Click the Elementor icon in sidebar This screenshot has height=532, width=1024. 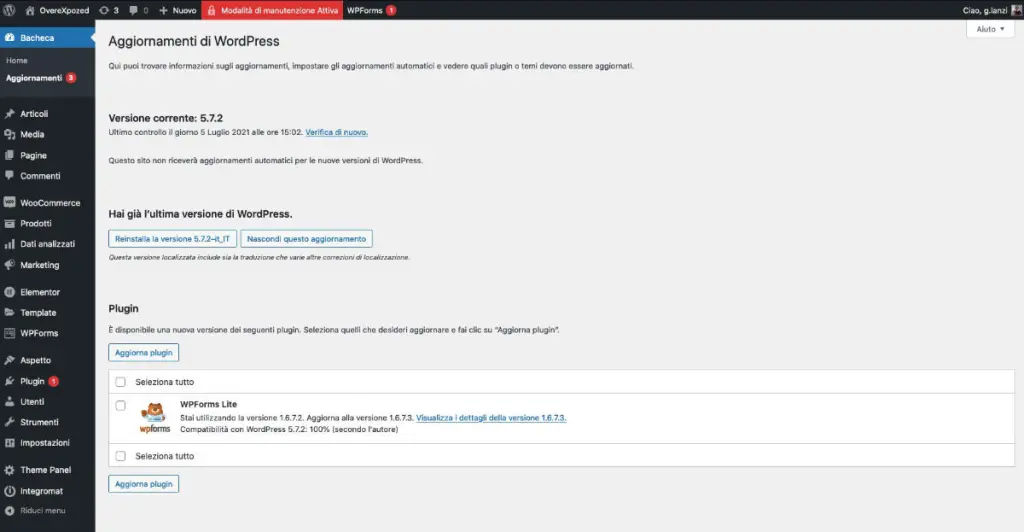point(9,292)
